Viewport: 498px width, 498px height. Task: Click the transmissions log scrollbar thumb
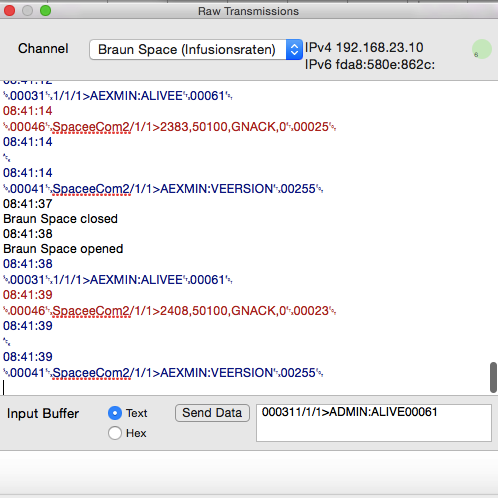pos(493,377)
